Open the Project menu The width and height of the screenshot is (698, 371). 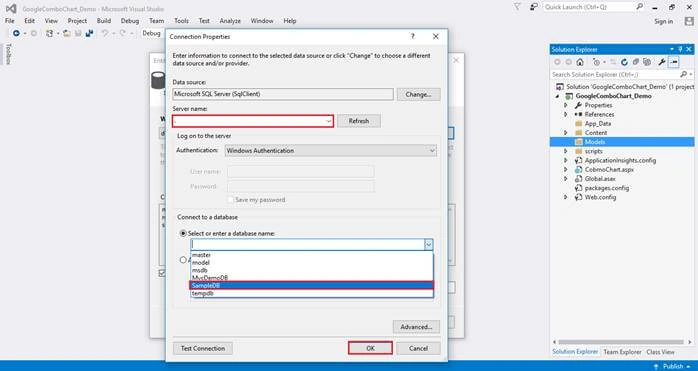point(77,21)
